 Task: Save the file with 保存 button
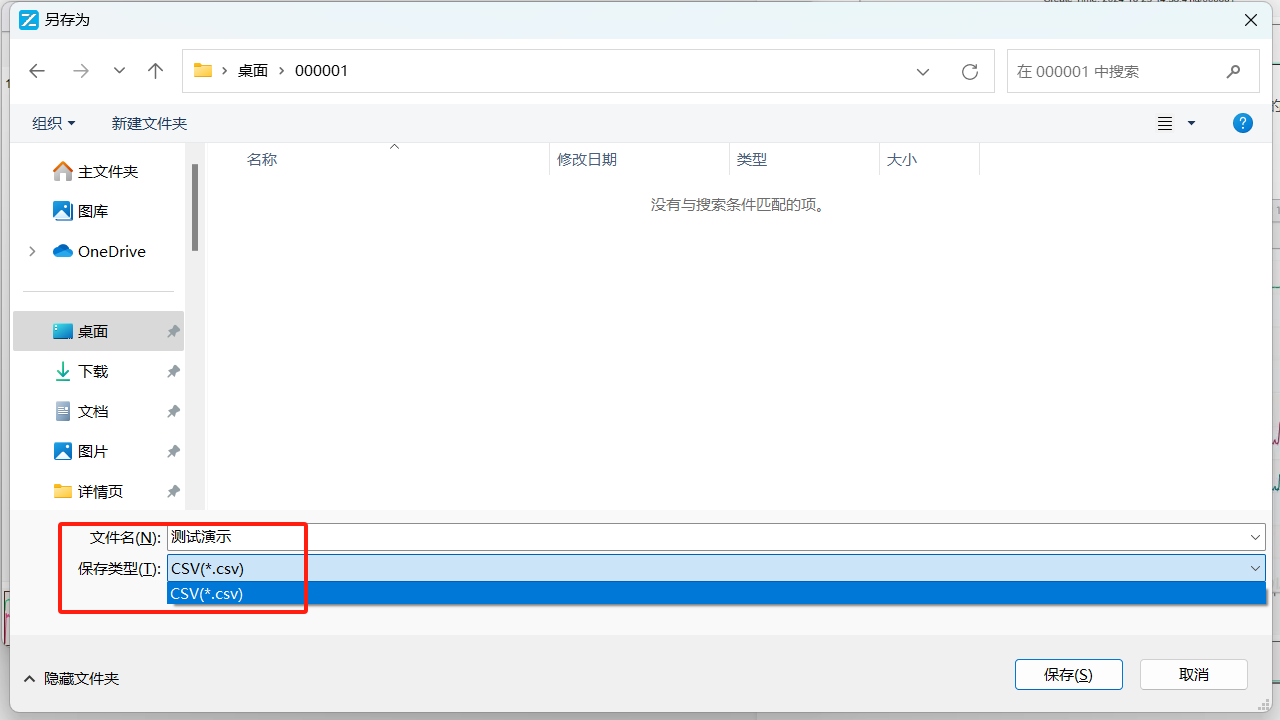1068,674
